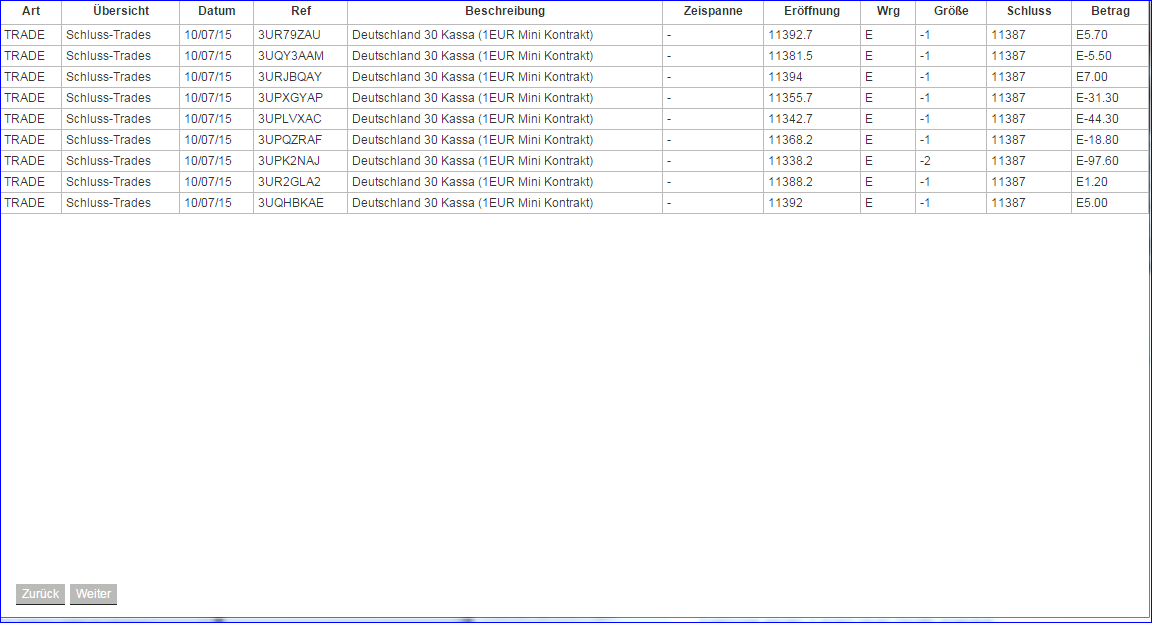Click the Weiter button
Image resolution: width=1152 pixels, height=623 pixels.
93,594
